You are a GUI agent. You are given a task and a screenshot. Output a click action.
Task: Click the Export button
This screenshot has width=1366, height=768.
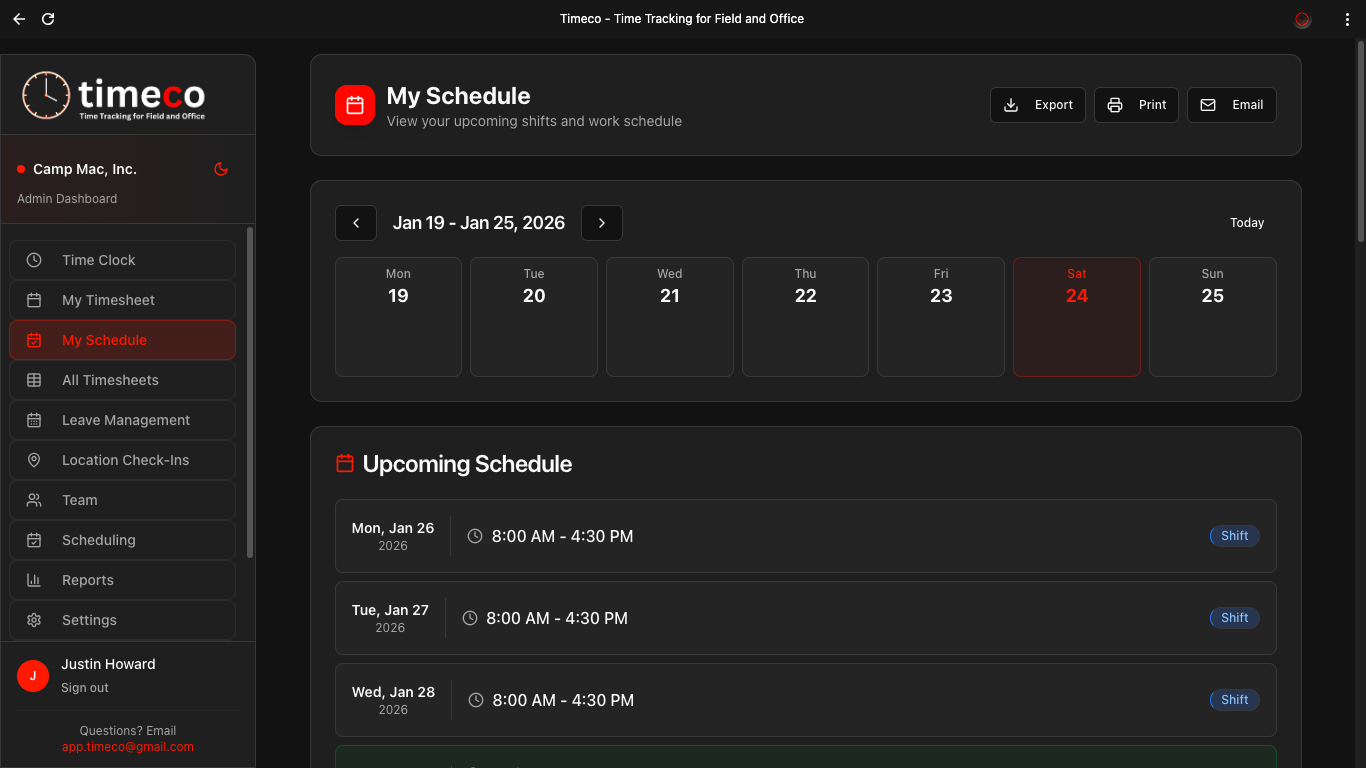click(1037, 104)
